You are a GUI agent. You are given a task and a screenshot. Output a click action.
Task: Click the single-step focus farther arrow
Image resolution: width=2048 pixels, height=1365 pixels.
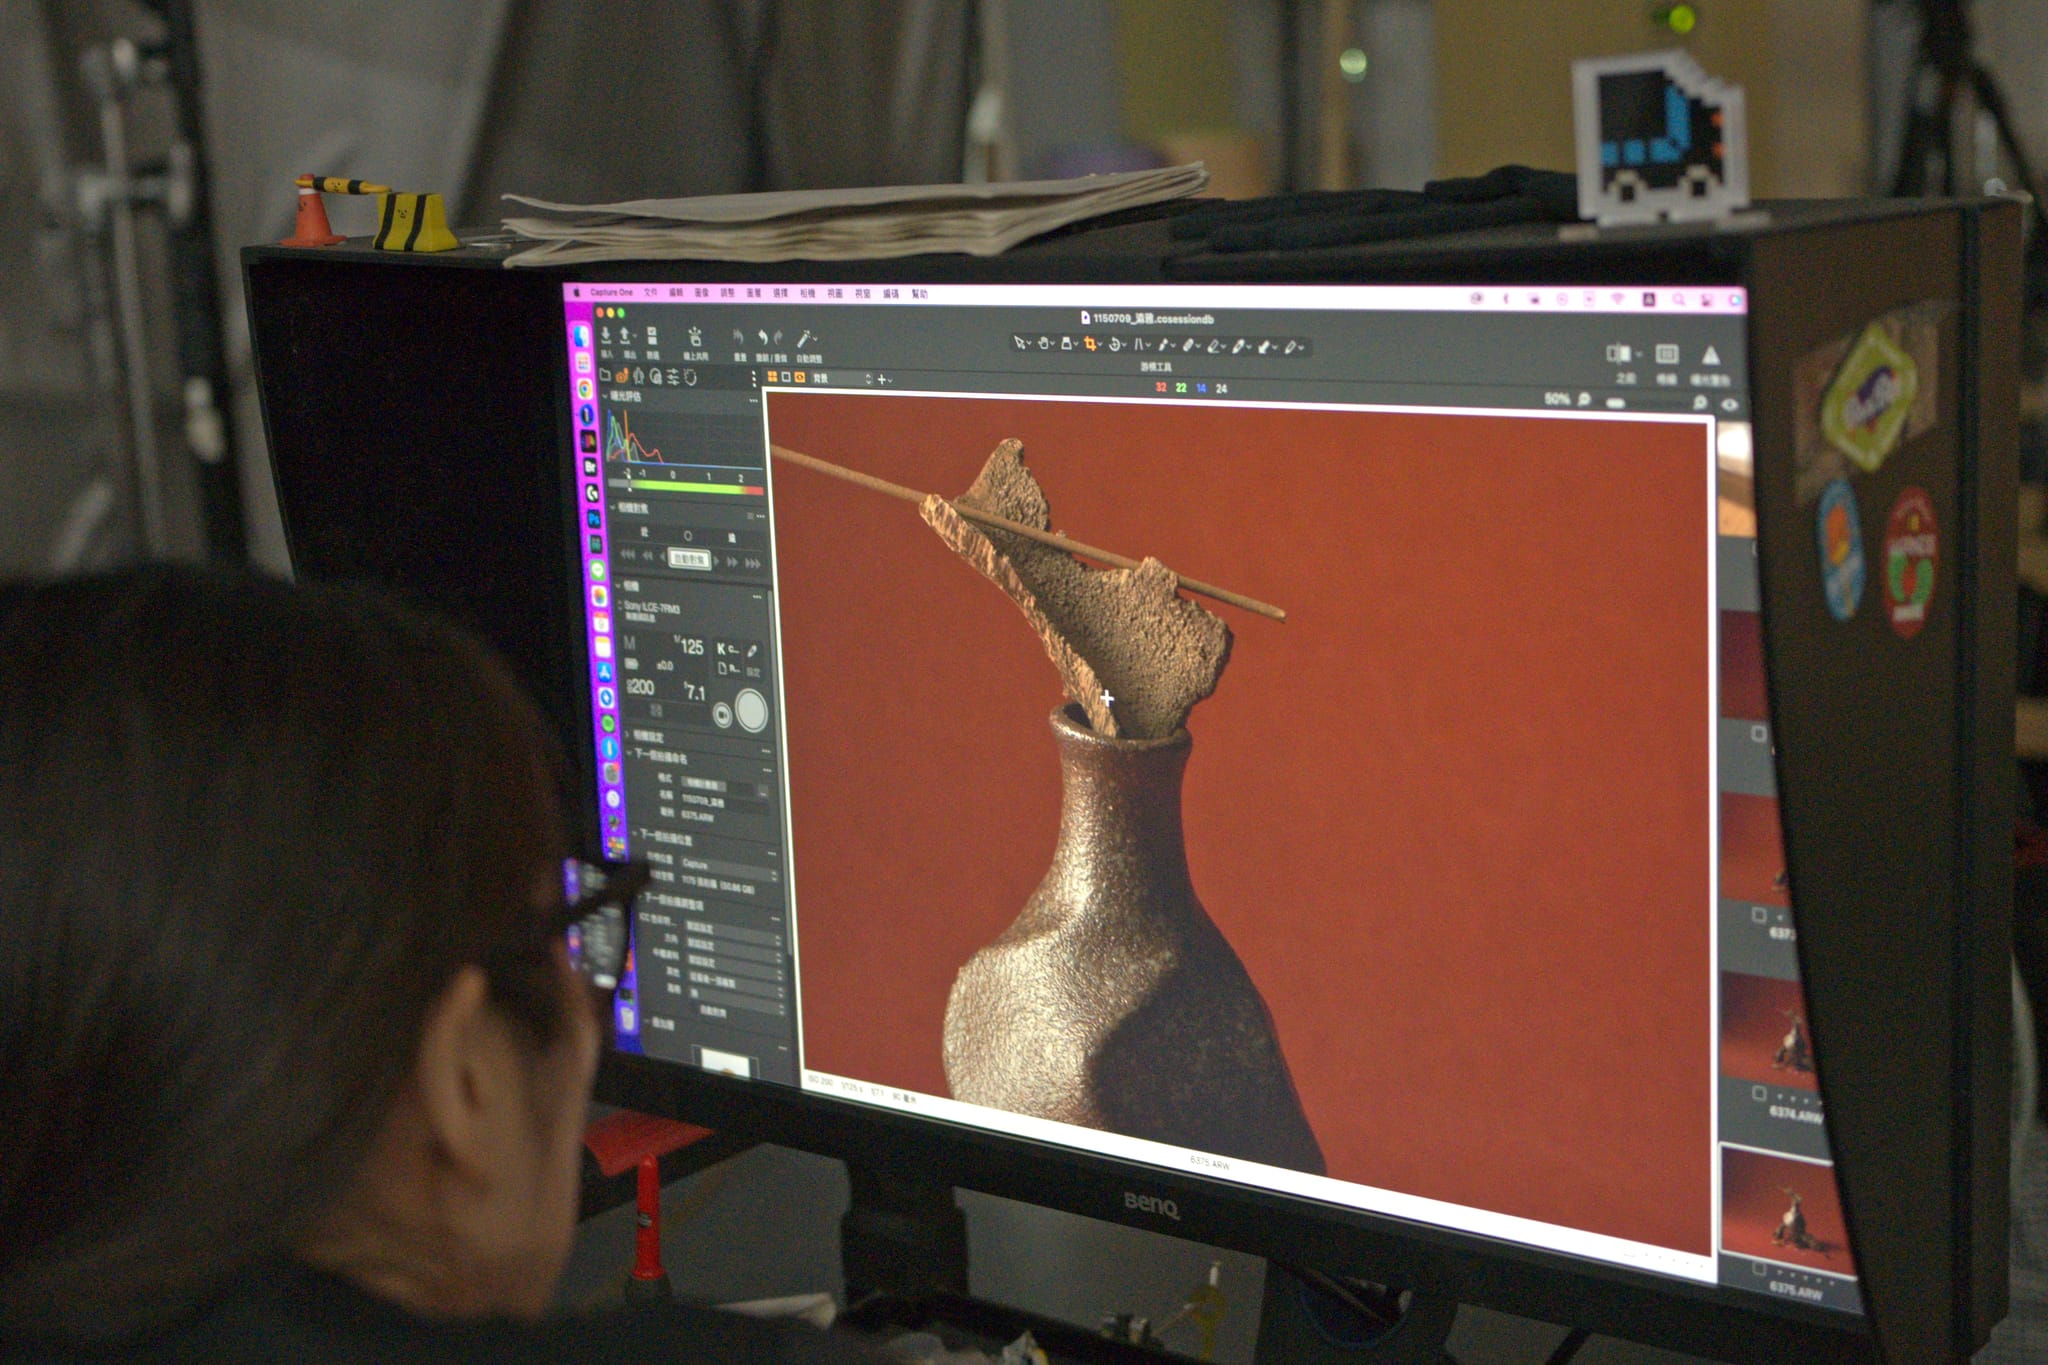[718, 560]
